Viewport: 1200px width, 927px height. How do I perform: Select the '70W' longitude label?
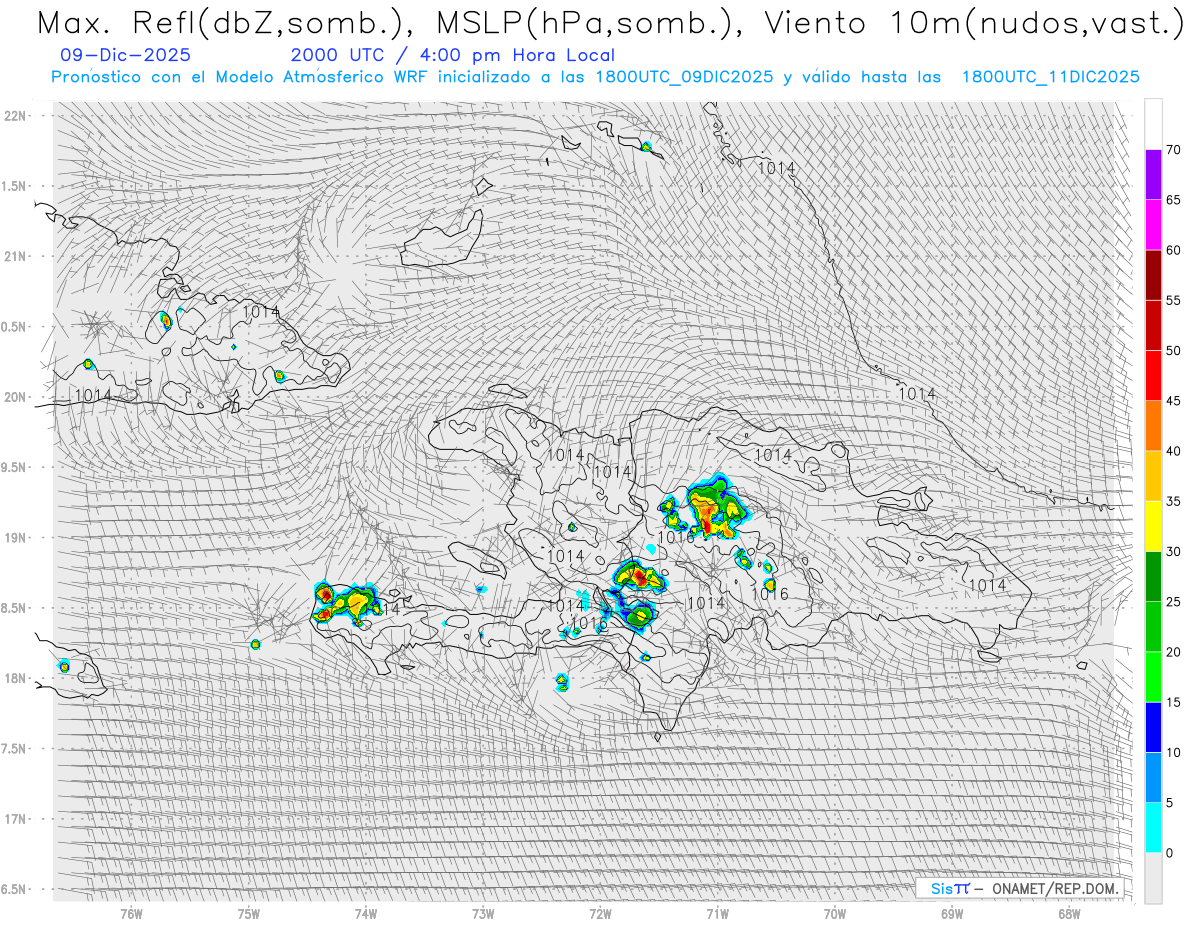tap(835, 913)
